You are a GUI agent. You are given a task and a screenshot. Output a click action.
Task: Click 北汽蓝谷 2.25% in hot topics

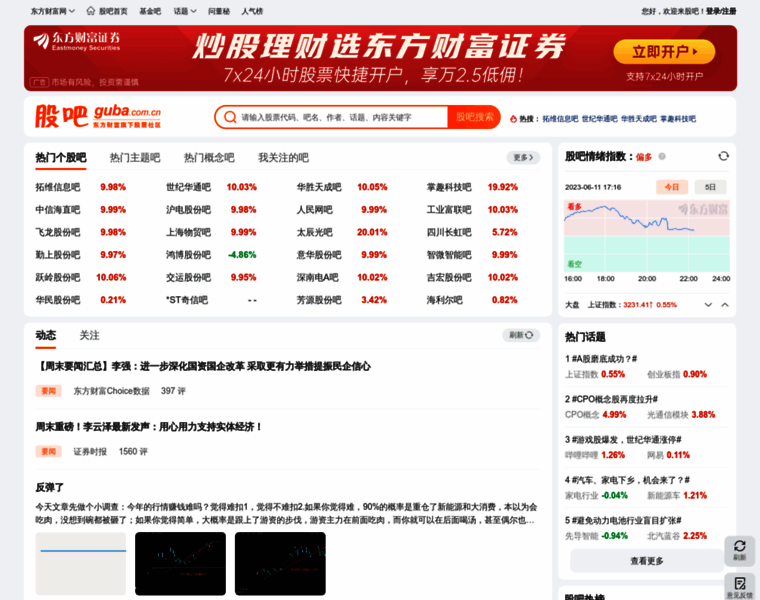point(677,536)
